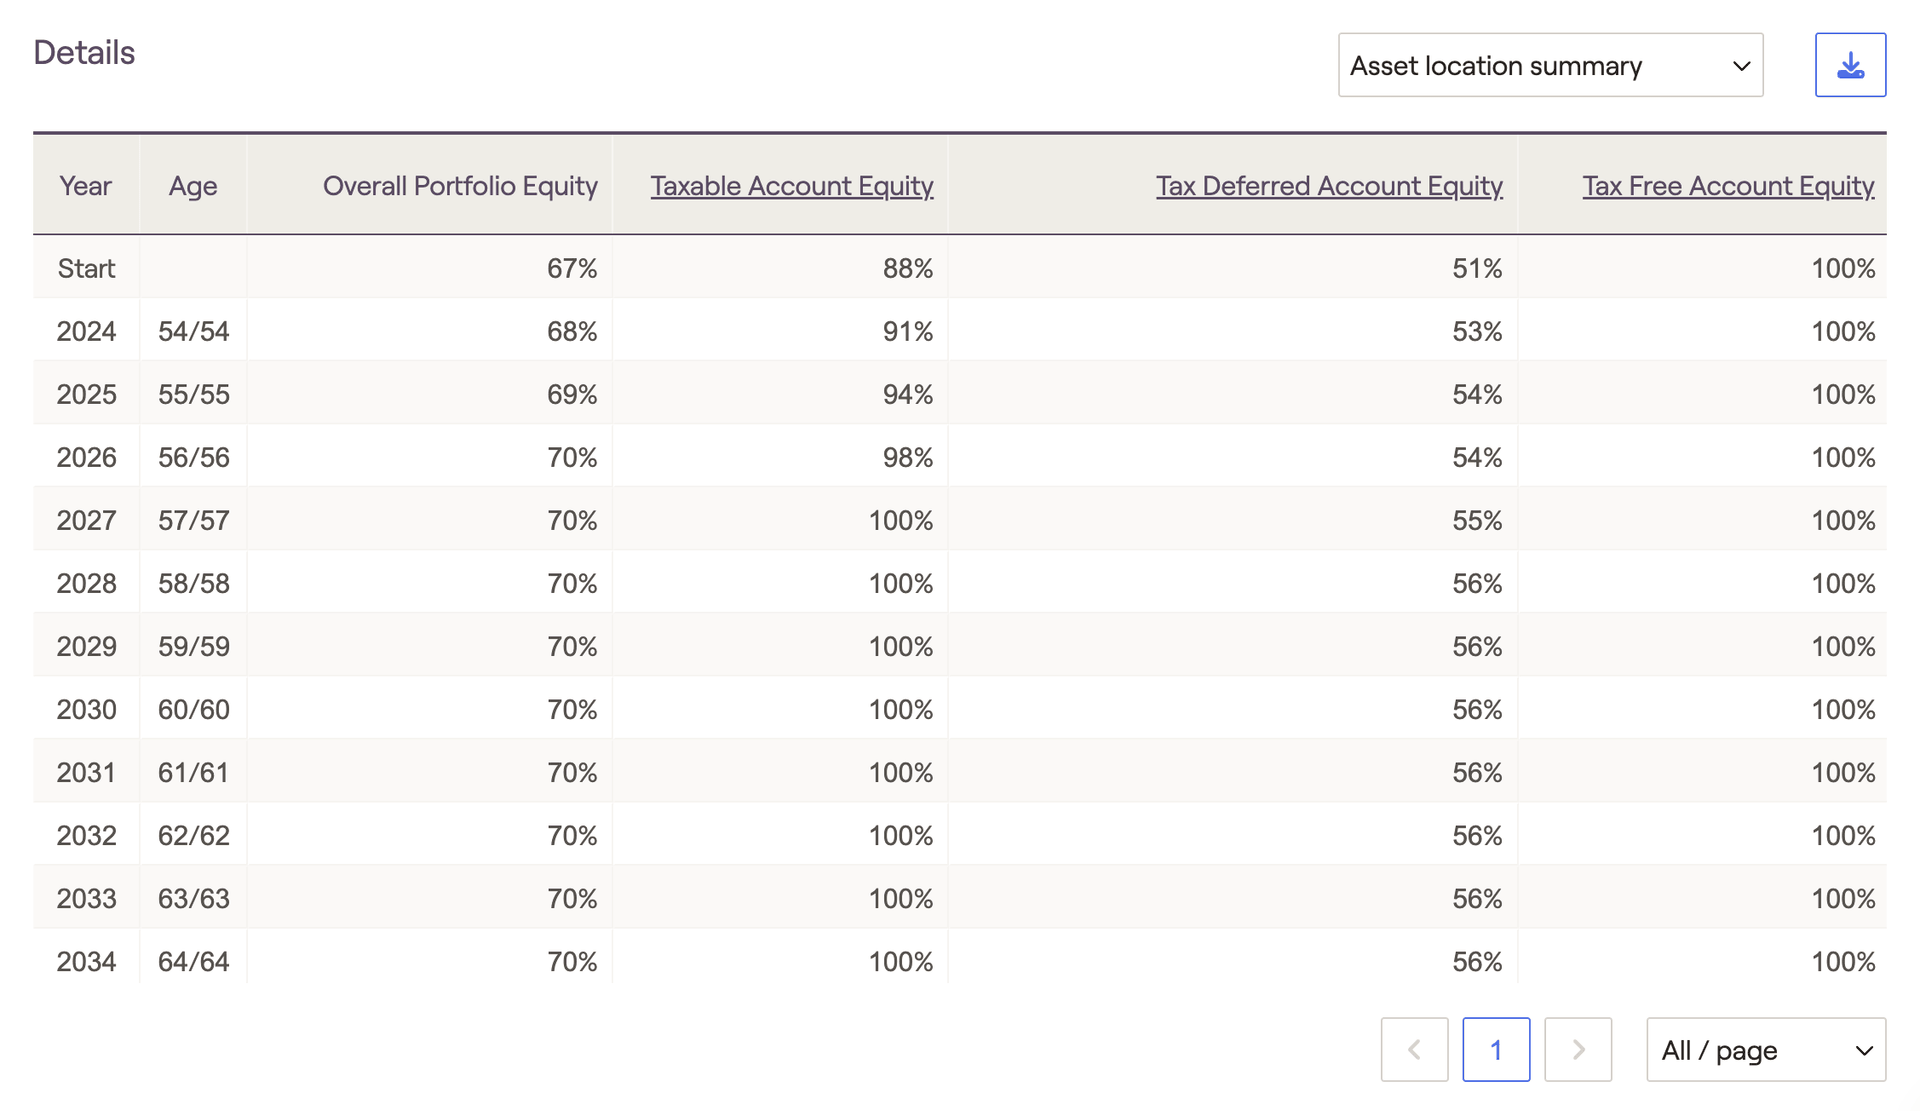1920x1111 pixels.
Task: Click the Overall Portfolio Equity column header
Action: pyautogui.click(x=460, y=186)
